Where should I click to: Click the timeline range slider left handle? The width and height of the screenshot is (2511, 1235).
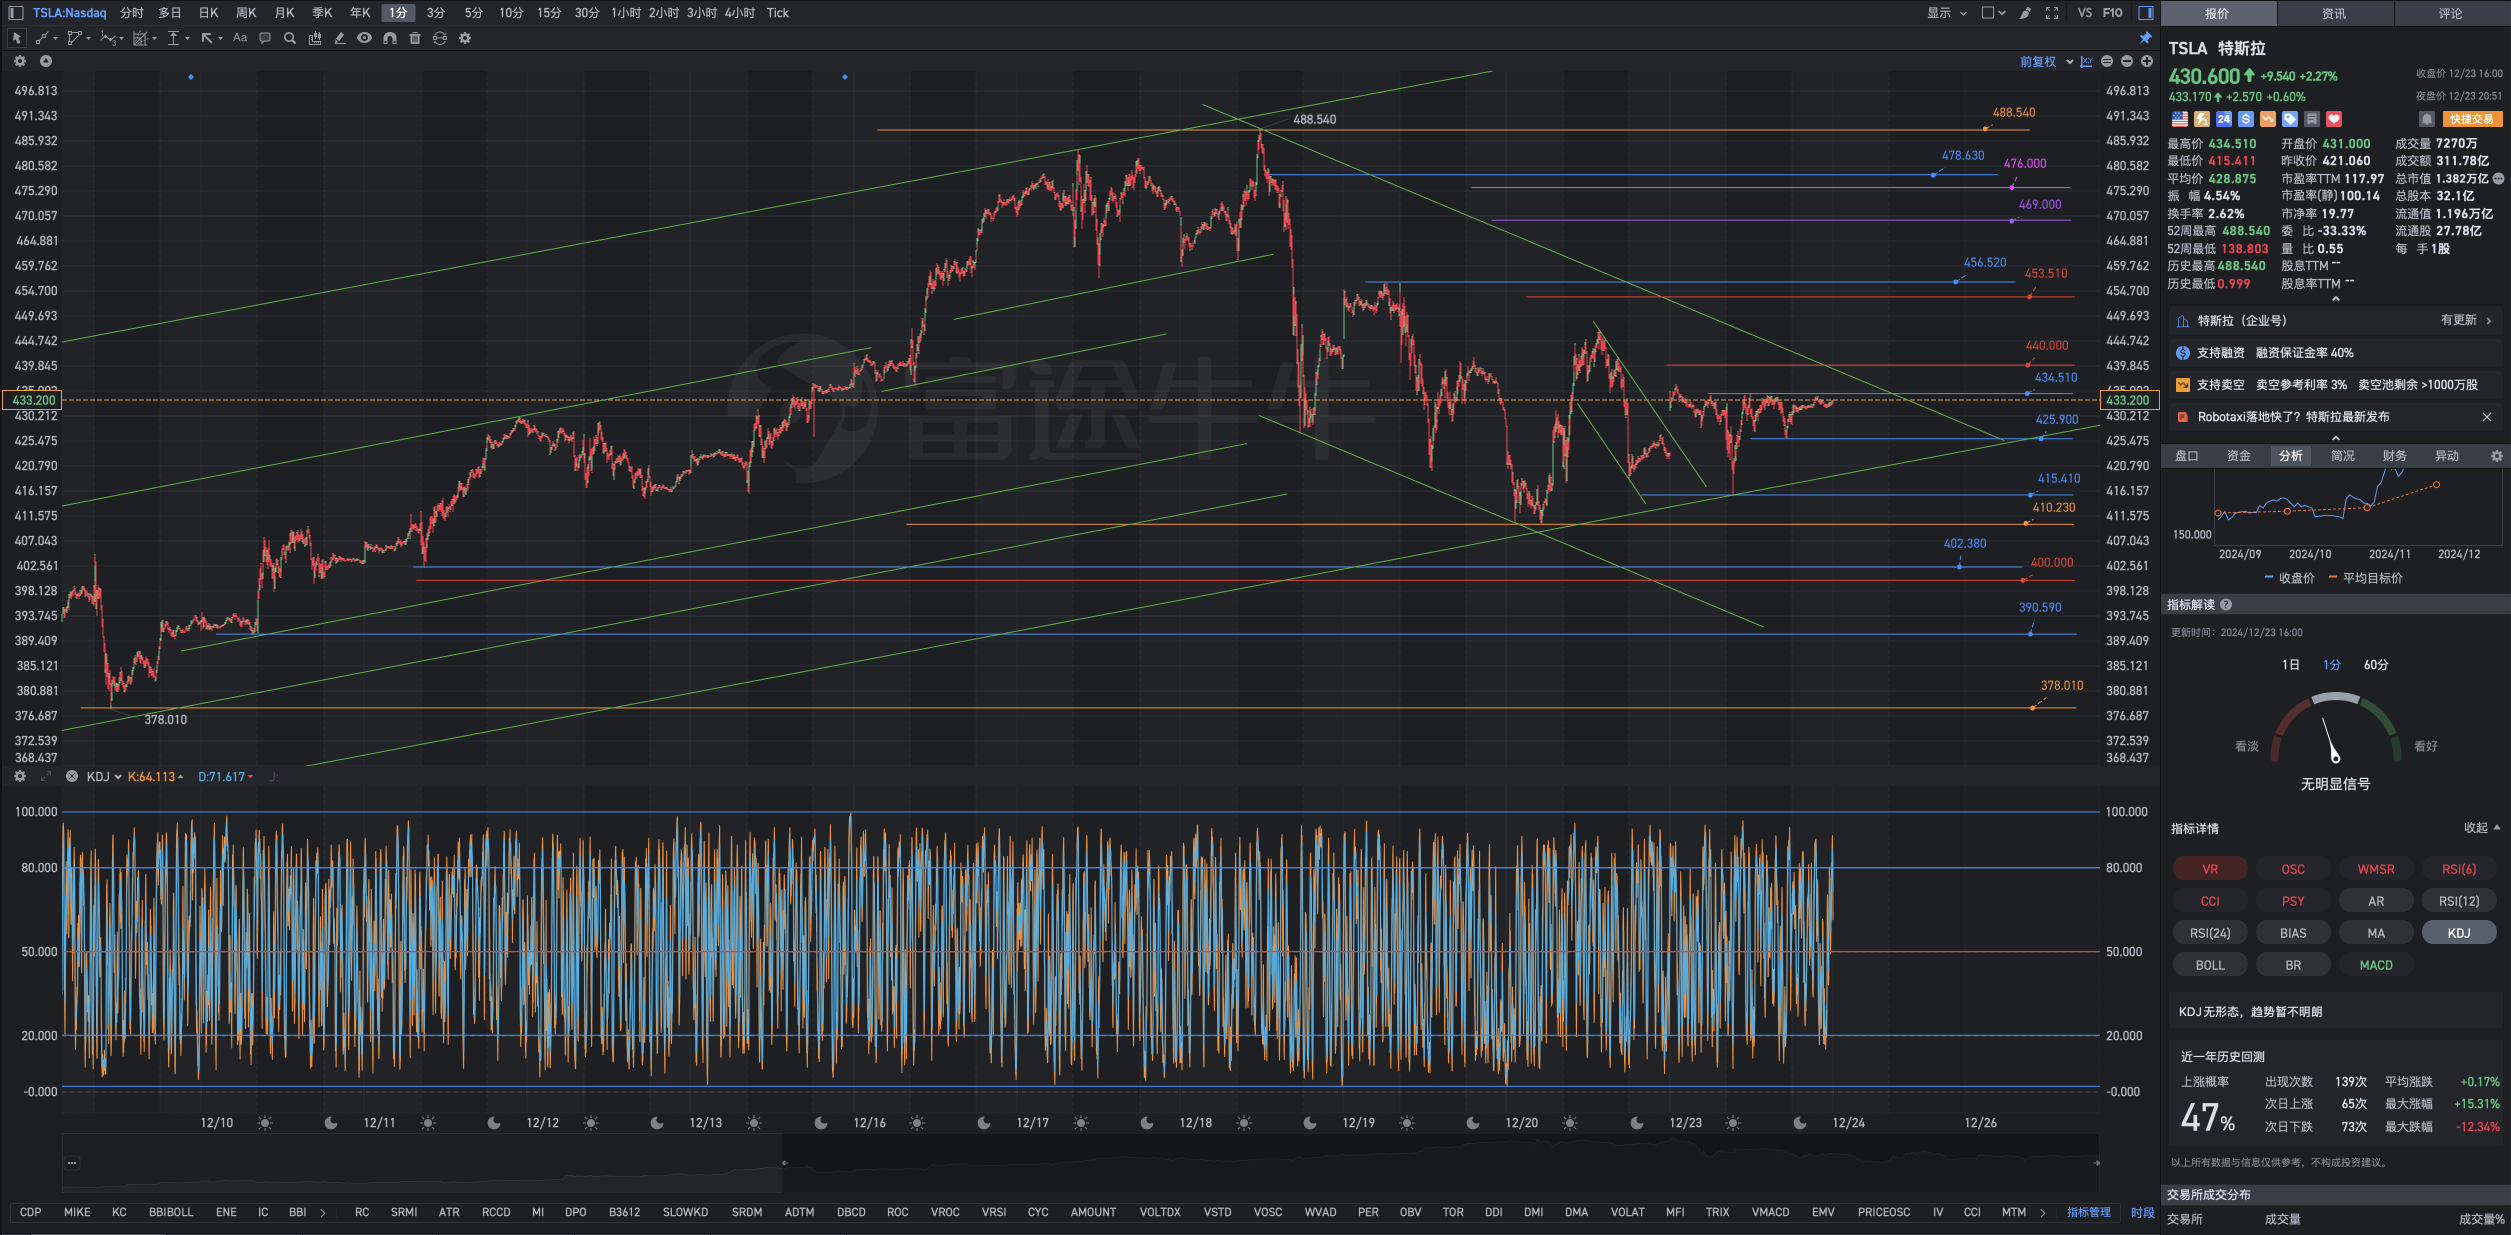coord(784,1163)
